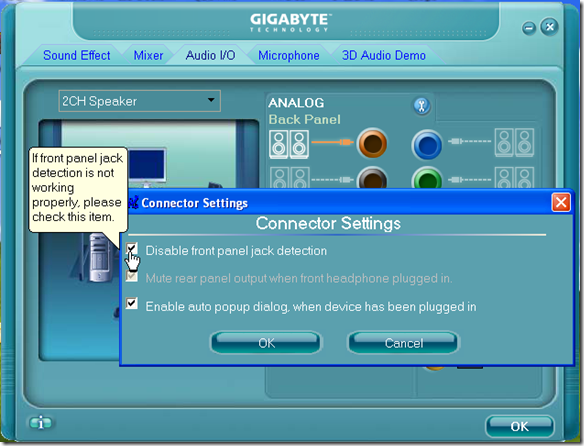Open the analog connector settings wrench icon

tap(422, 106)
